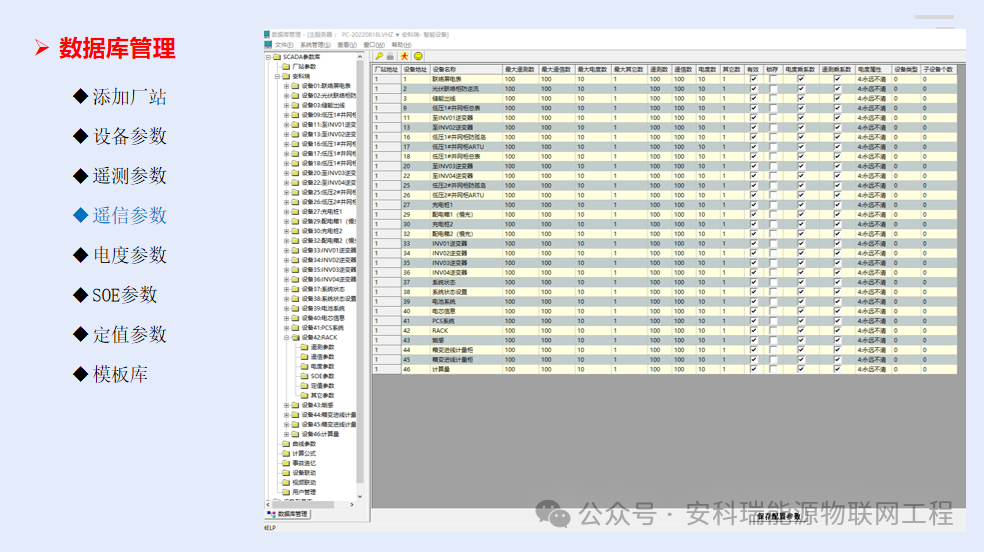Expand the 设备27:充电桩1 node
984x552 pixels.
coord(287,212)
